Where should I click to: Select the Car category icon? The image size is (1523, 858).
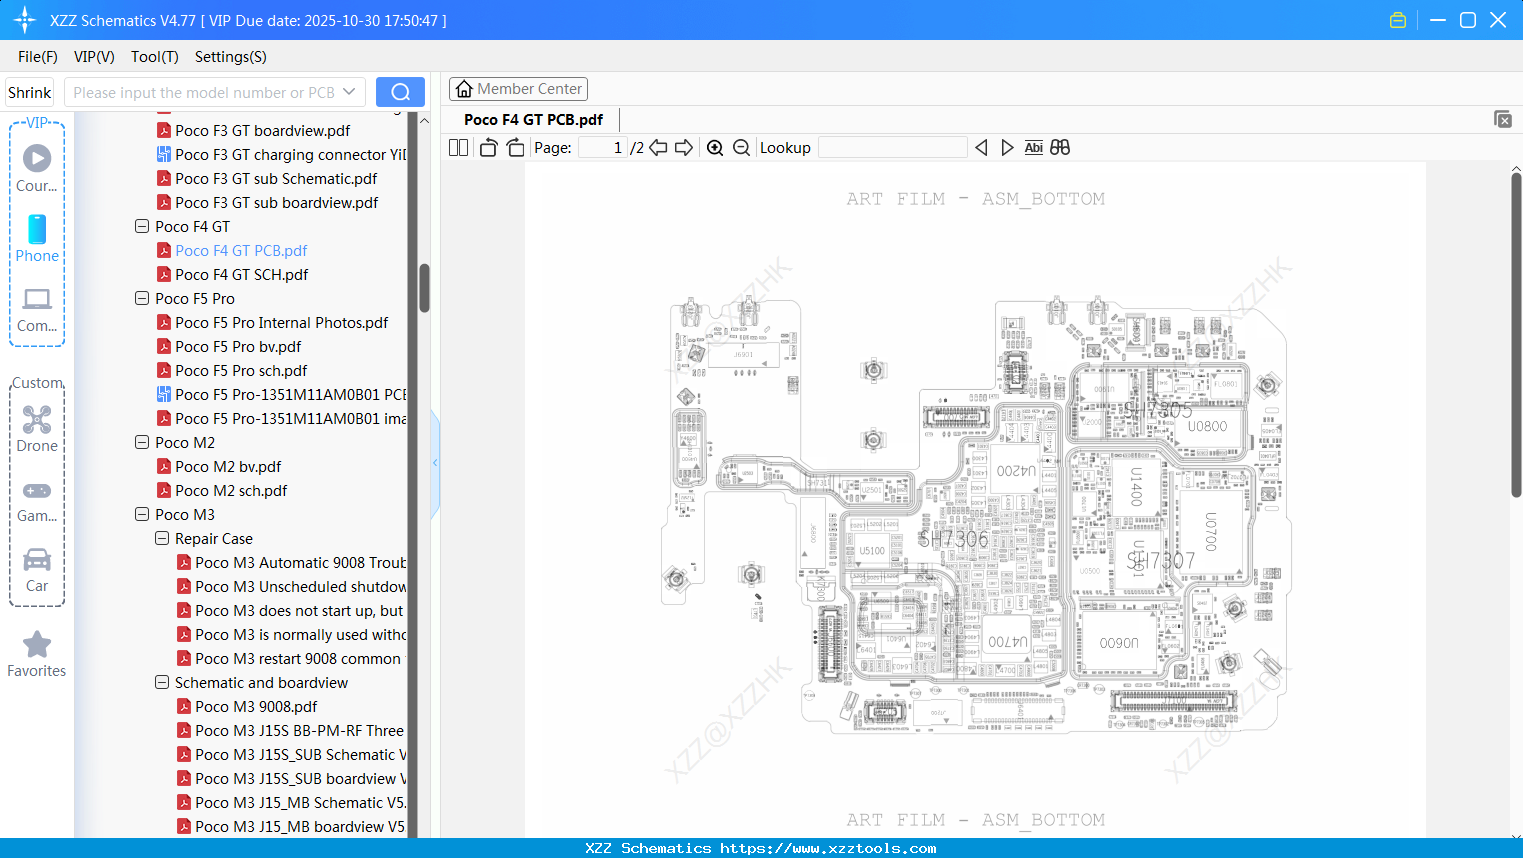tap(37, 570)
